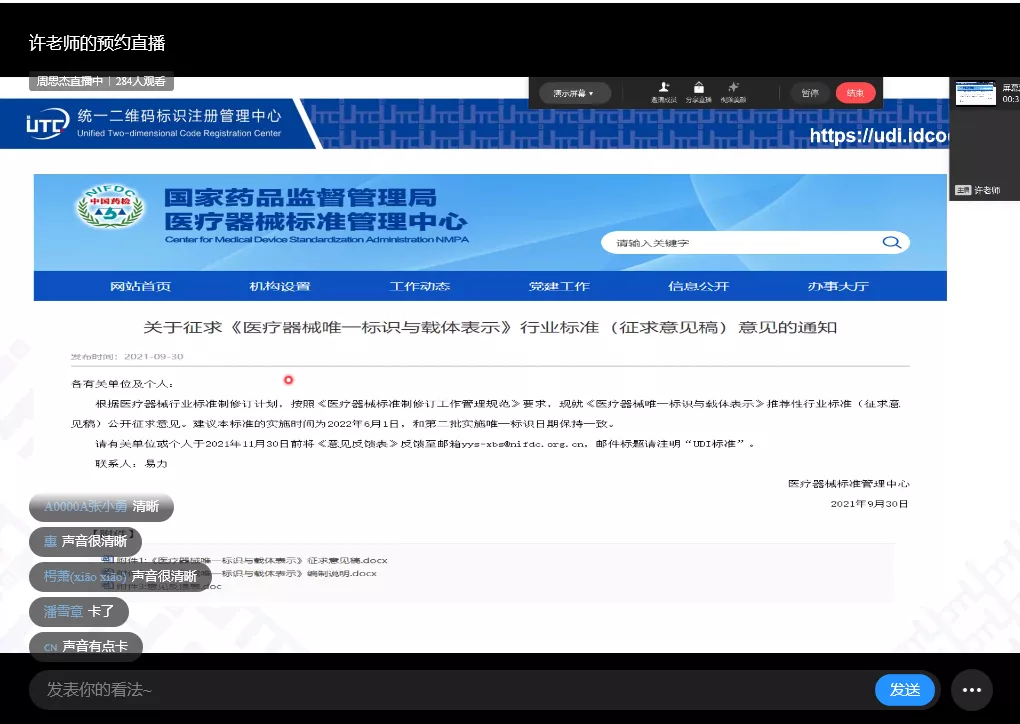This screenshot has width=1020, height=724.
Task: Click the share live stream icon
Action: coord(698,87)
